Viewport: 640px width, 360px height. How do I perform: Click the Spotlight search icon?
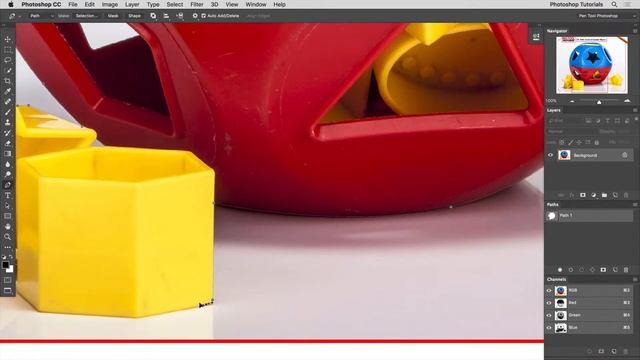click(614, 4)
